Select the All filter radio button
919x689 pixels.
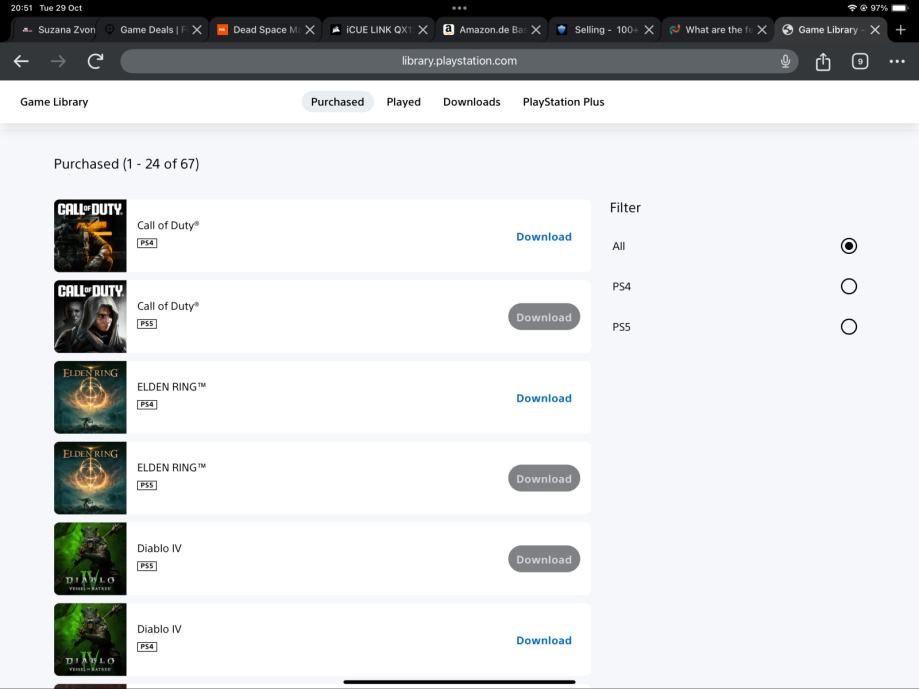pyautogui.click(x=849, y=245)
